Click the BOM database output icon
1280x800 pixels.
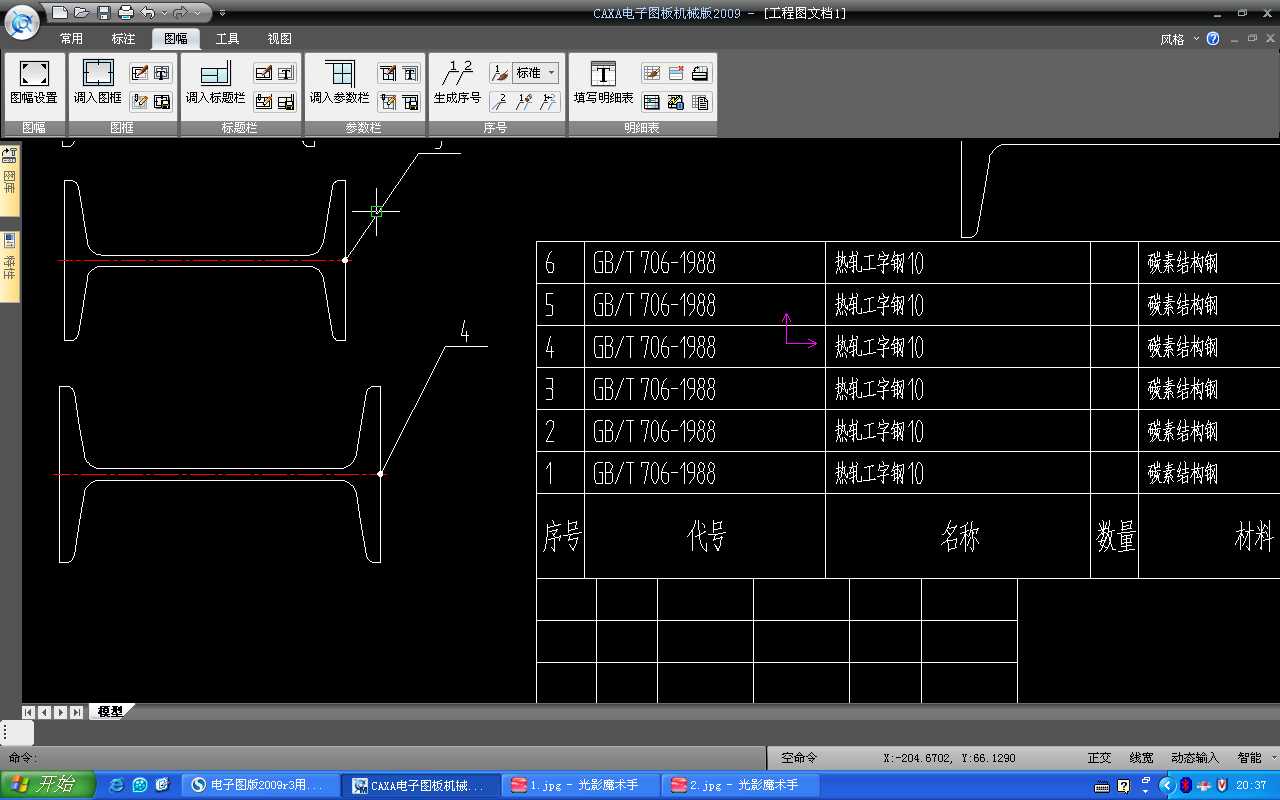(676, 101)
